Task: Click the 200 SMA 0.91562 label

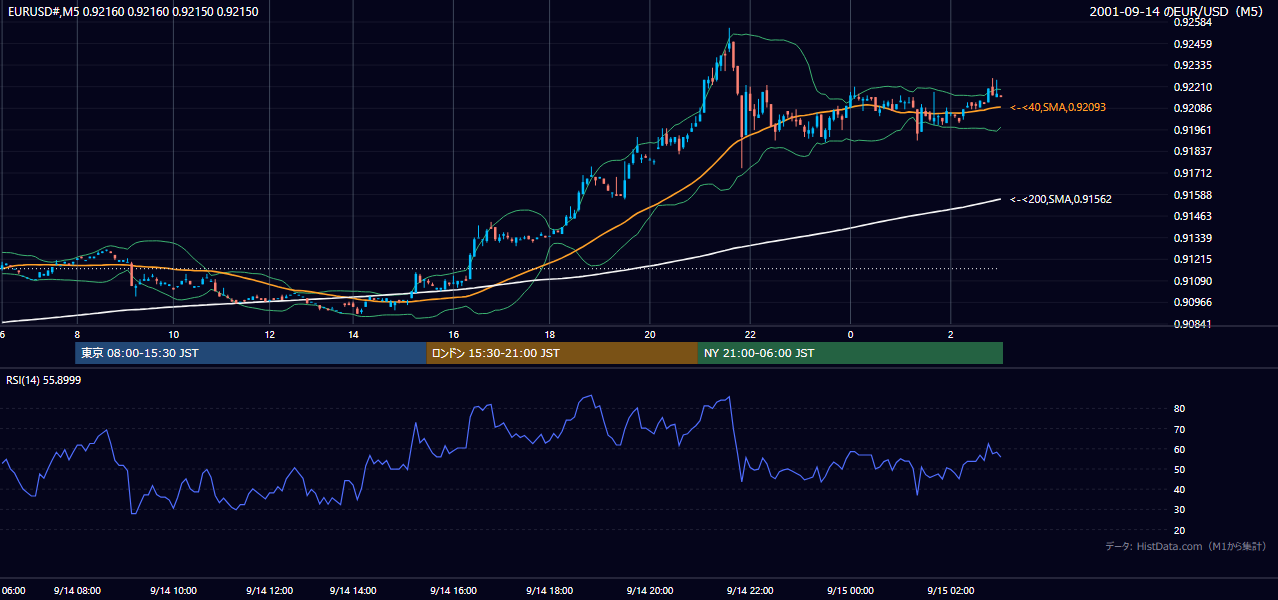Action: (1061, 199)
